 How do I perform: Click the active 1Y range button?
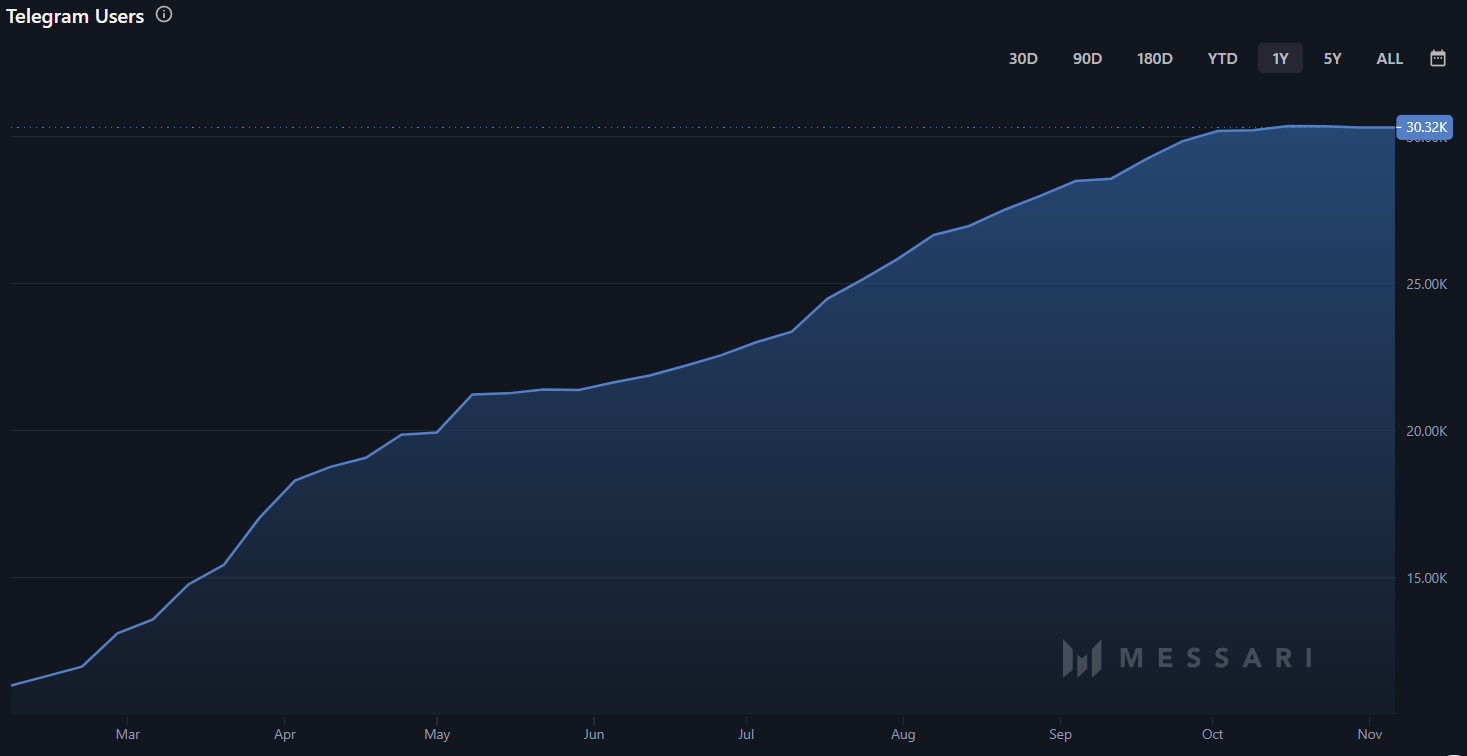tap(1280, 59)
